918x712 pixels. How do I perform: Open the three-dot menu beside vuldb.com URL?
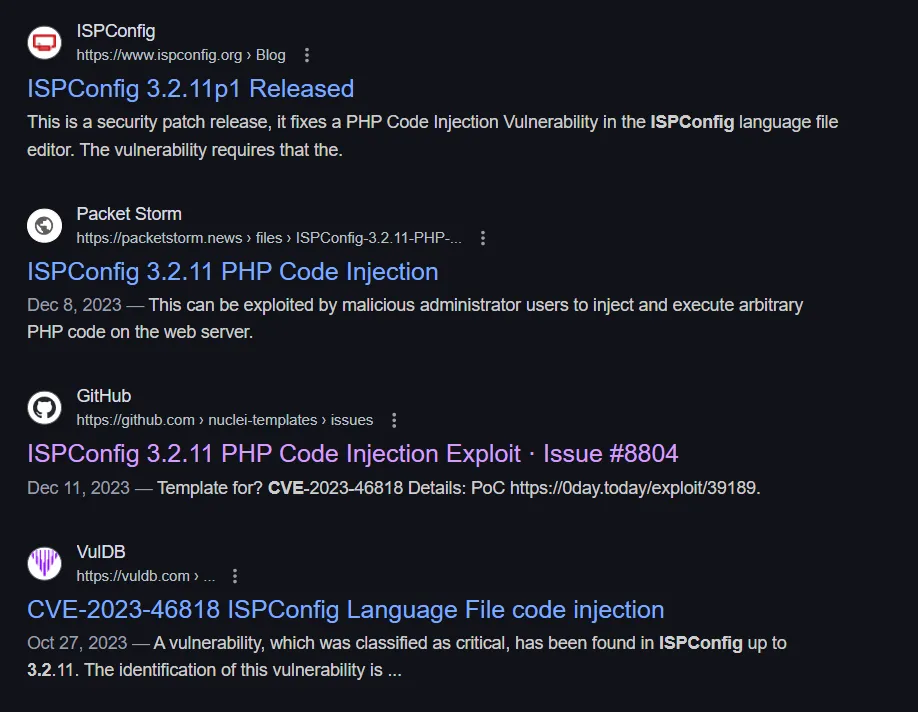(235, 576)
